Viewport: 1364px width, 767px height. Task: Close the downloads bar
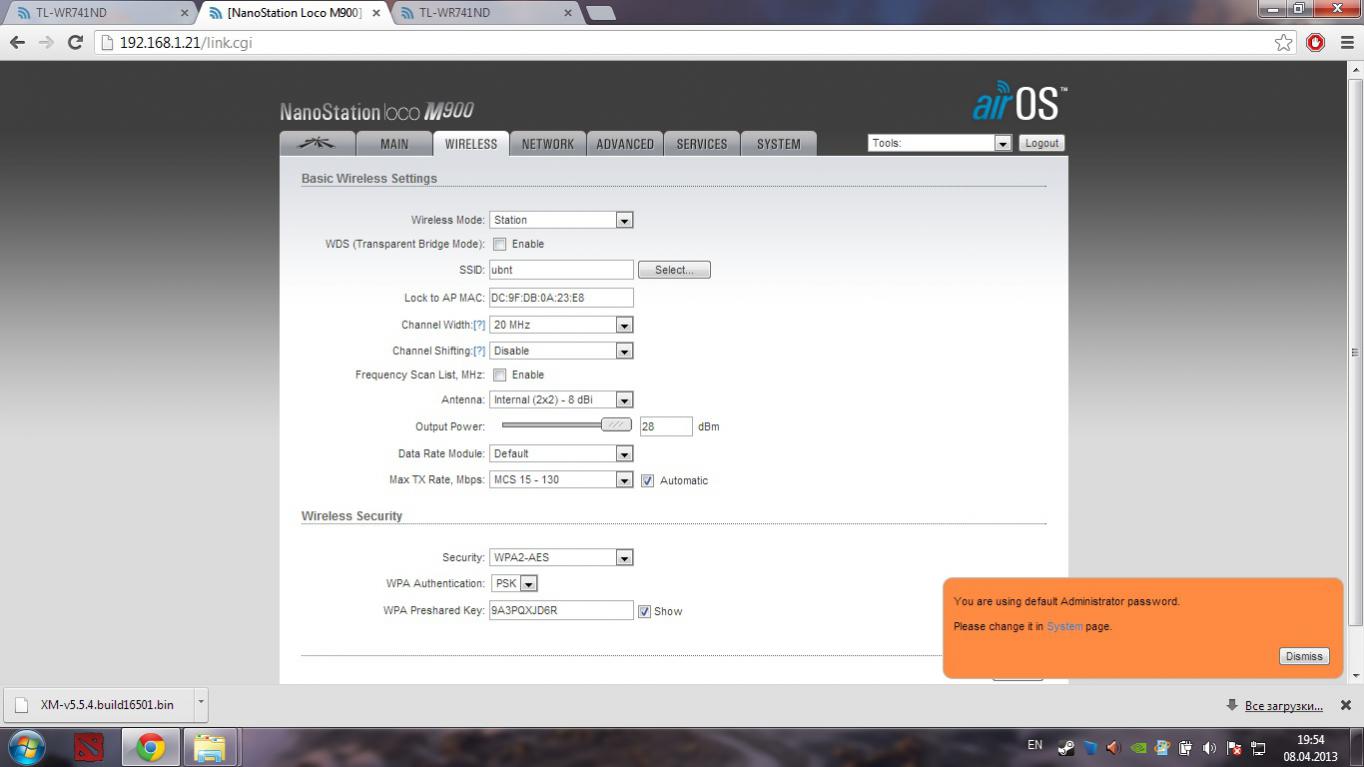coord(1345,705)
